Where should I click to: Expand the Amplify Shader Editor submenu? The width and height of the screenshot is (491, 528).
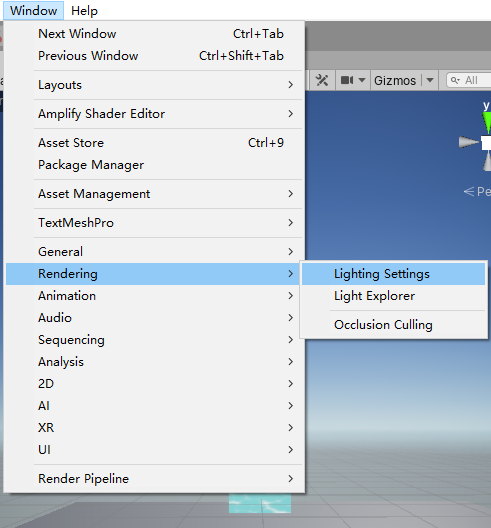[x=155, y=114]
